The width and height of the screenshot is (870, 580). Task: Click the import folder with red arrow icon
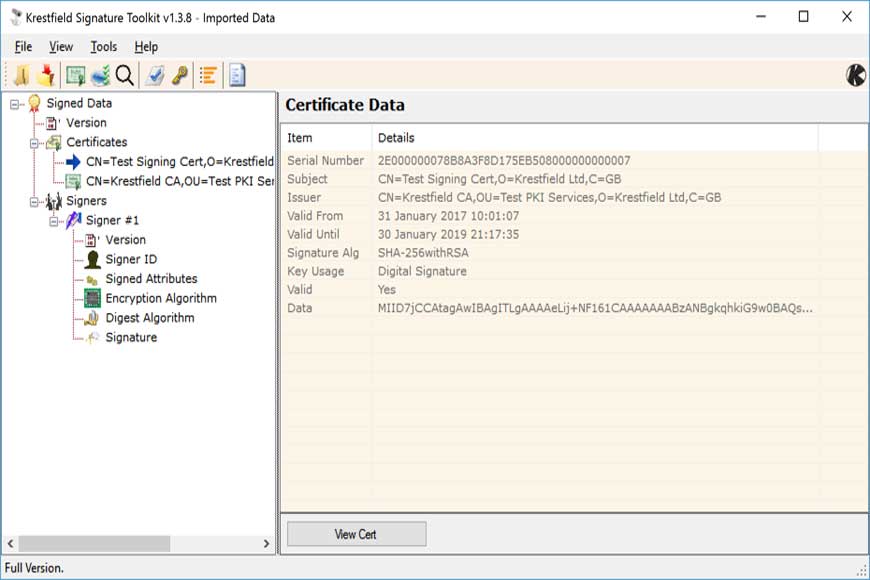coord(47,75)
